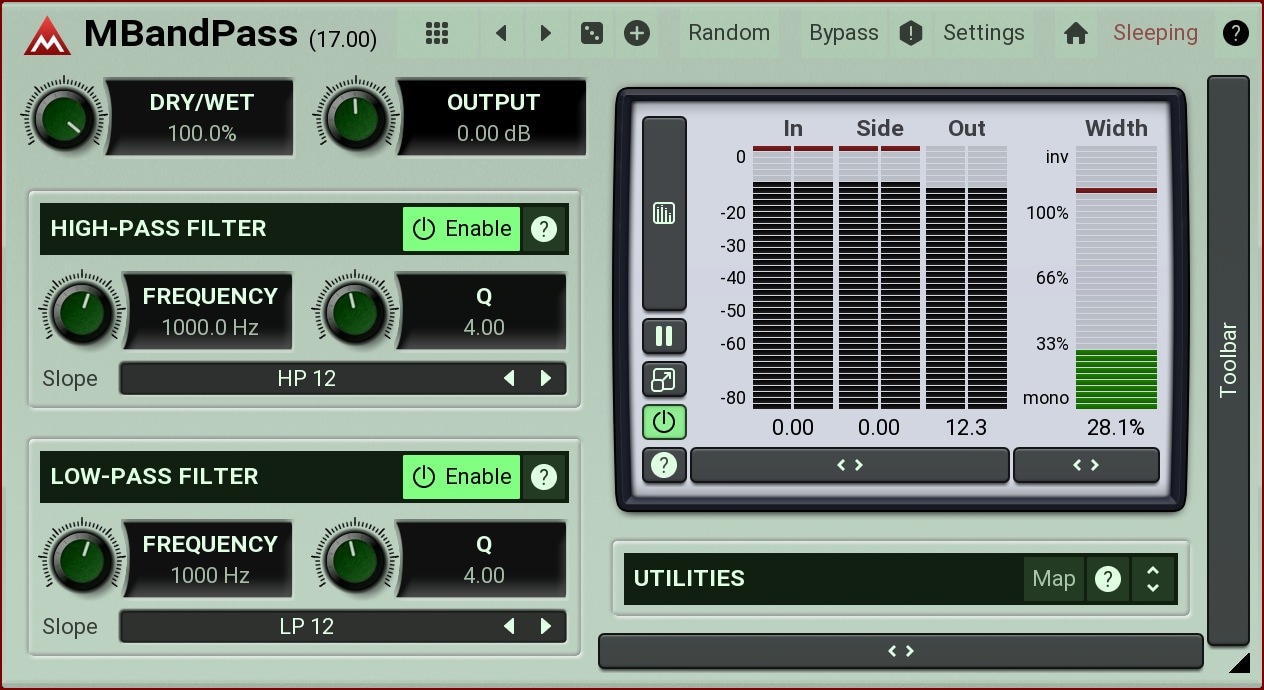Disable the Low-Pass Filter Enable button
Viewport: 1264px width, 690px height.
(462, 477)
